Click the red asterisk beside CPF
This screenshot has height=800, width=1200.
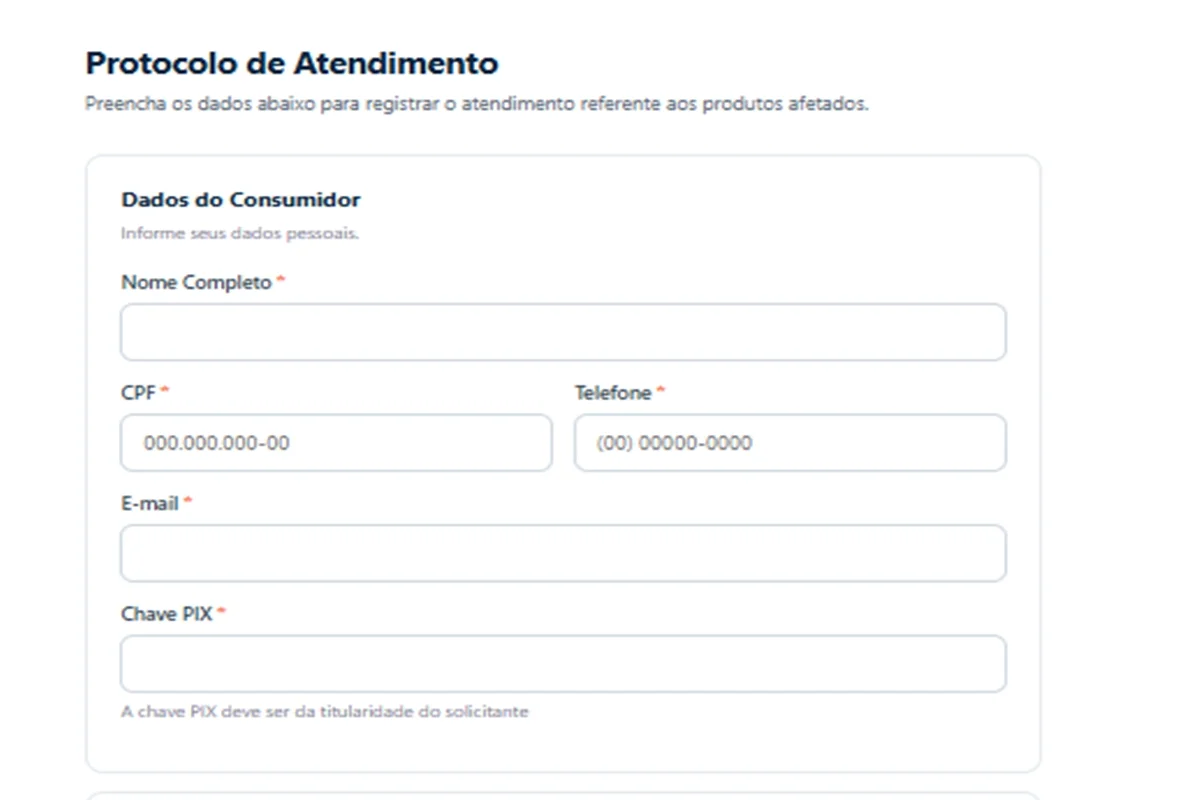(165, 392)
